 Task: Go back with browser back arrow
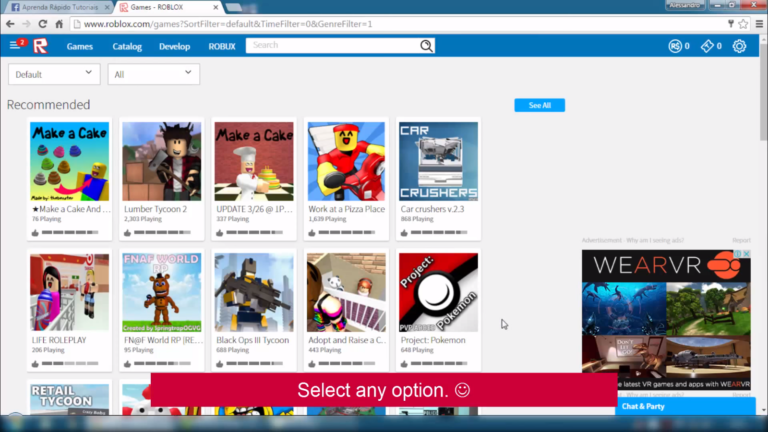point(10,24)
